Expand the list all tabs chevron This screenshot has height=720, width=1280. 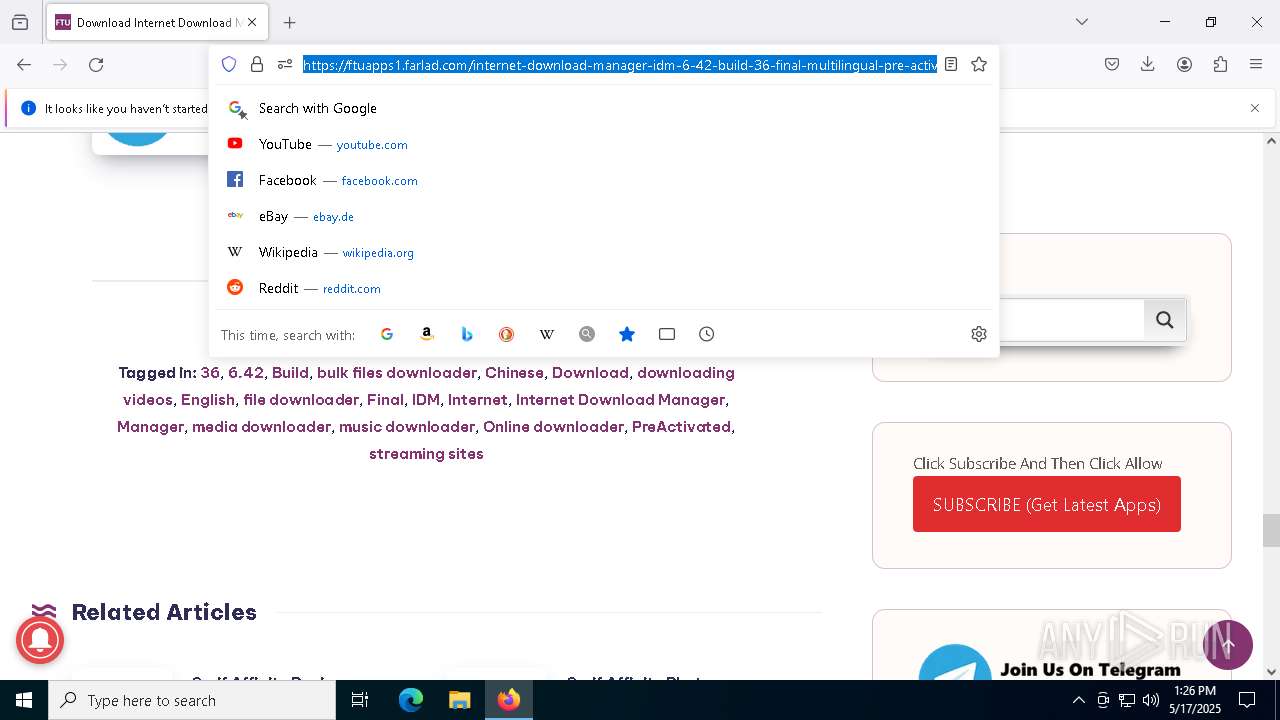pos(1082,22)
